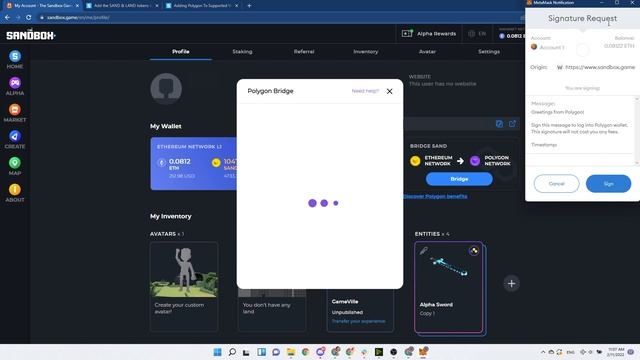The height and width of the screenshot is (360, 640).
Task: Open the taskbar clock and date
Action: coord(616,352)
